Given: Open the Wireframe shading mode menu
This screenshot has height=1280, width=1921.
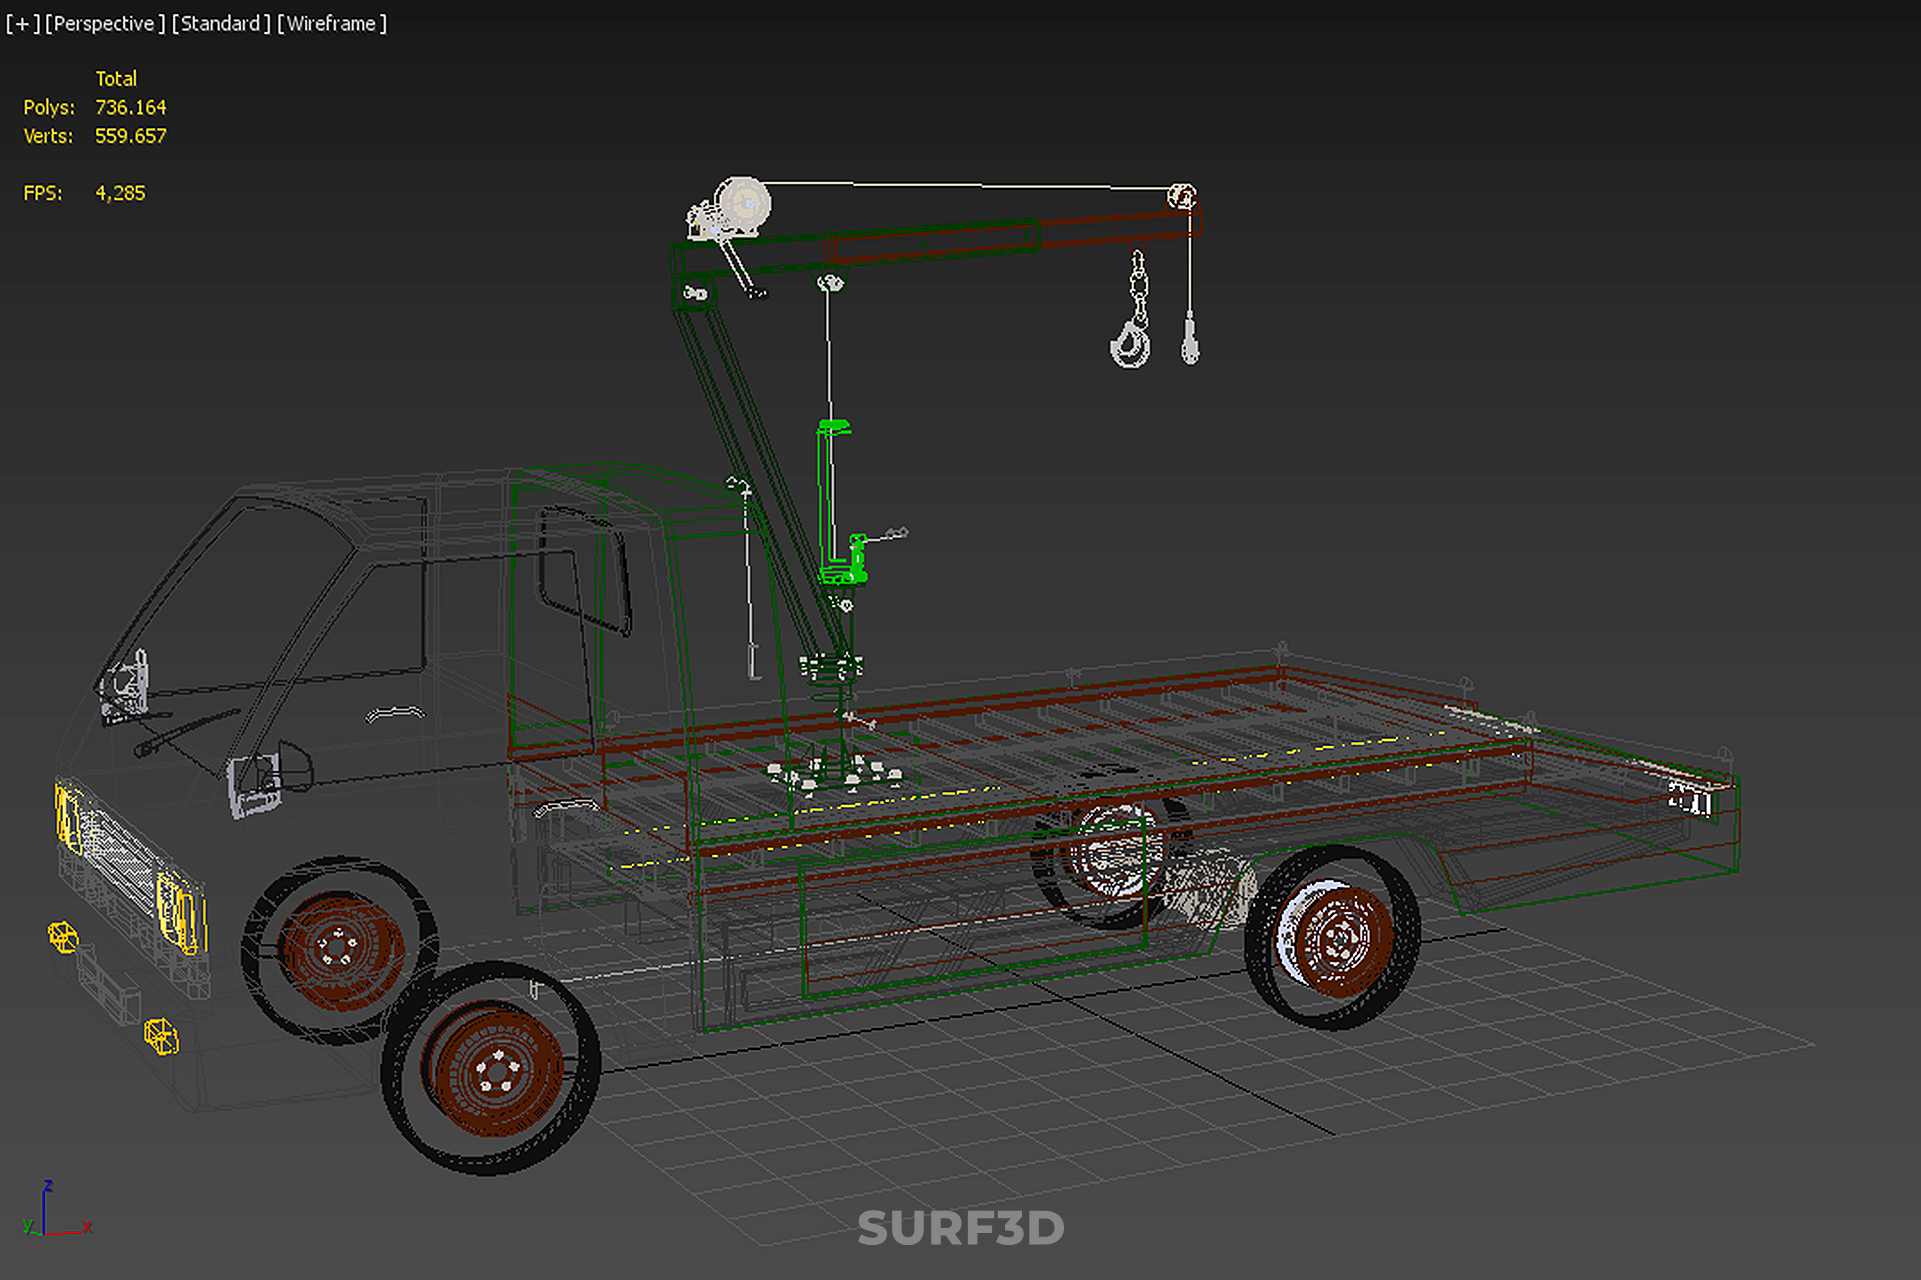Looking at the screenshot, I should tap(331, 23).
